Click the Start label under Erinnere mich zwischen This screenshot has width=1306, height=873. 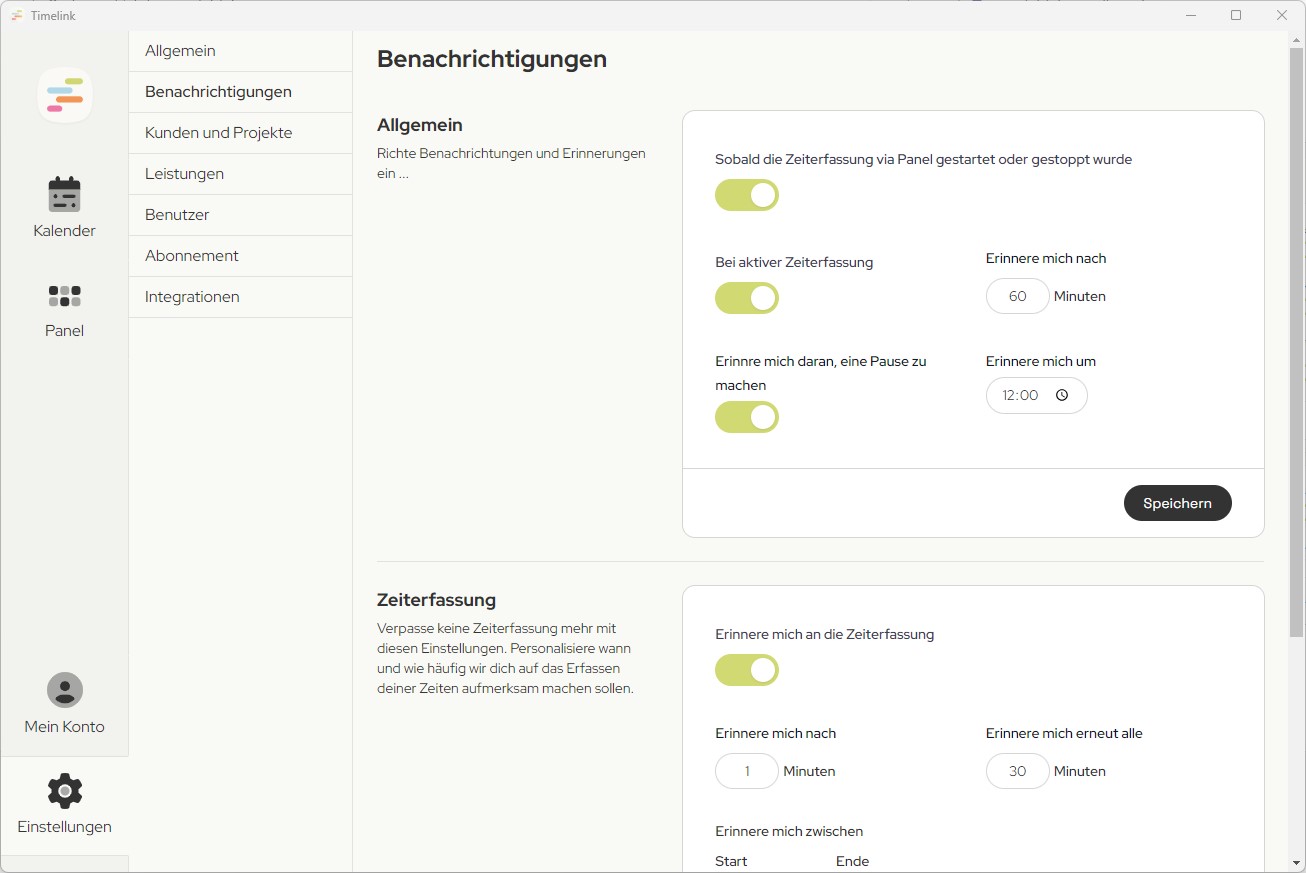pos(731,861)
